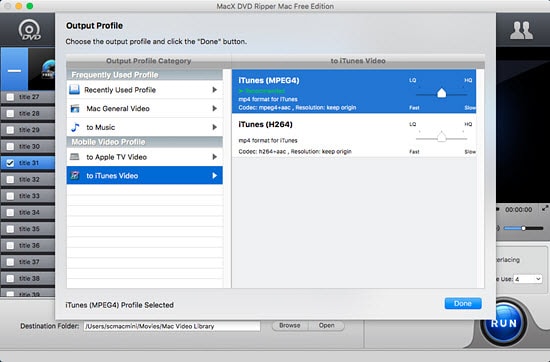
Task: Check the title 28 checkbox
Action: (x=11, y=114)
